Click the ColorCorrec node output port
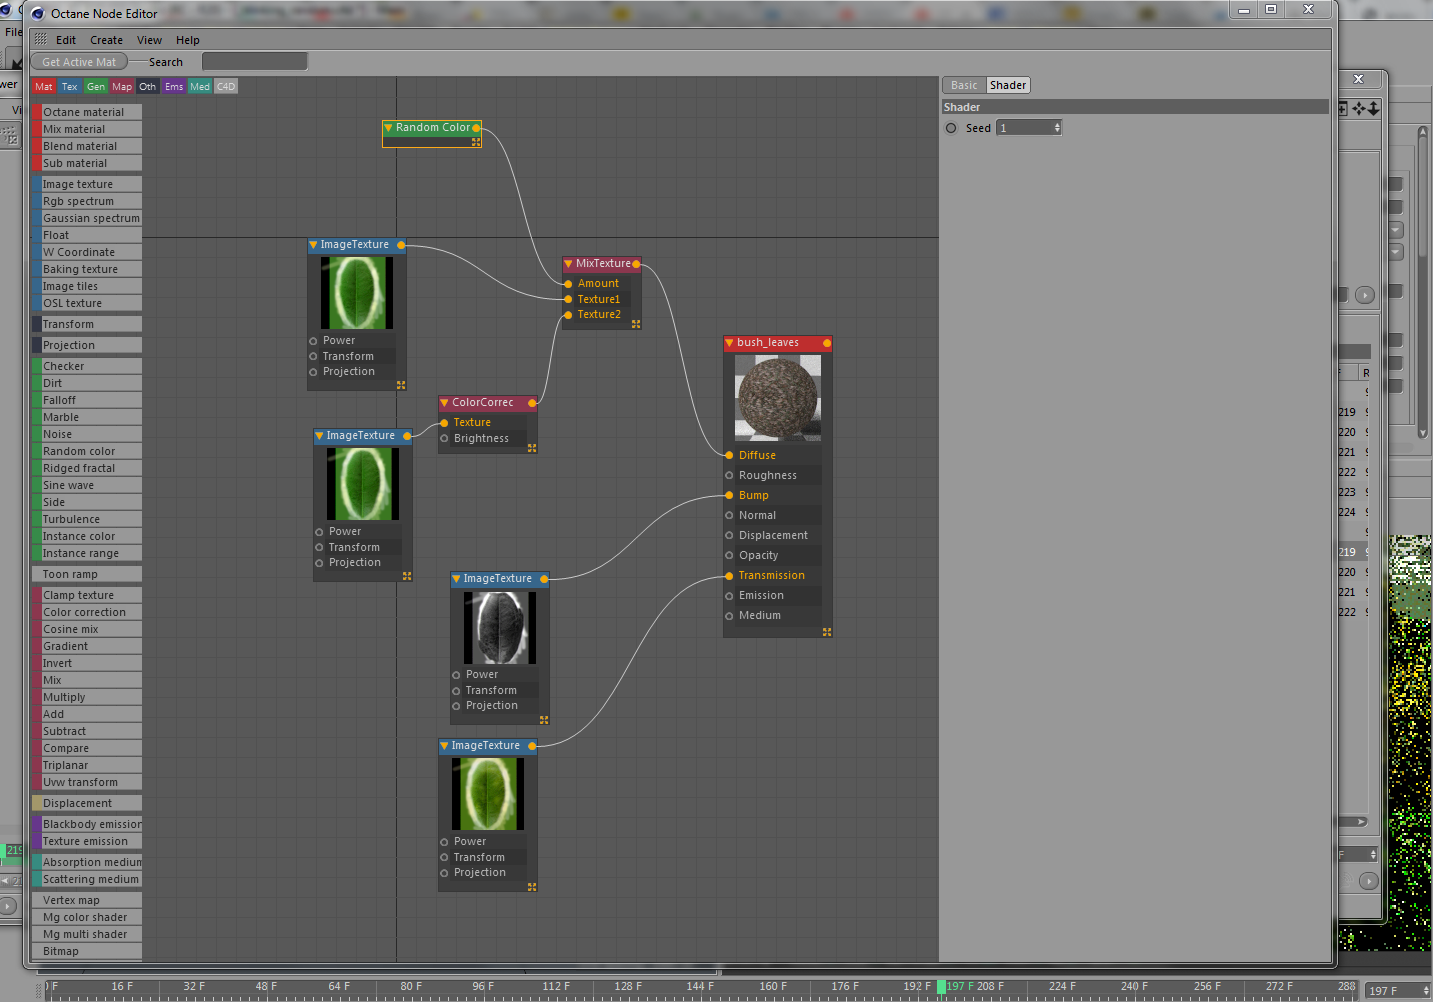 (532, 403)
